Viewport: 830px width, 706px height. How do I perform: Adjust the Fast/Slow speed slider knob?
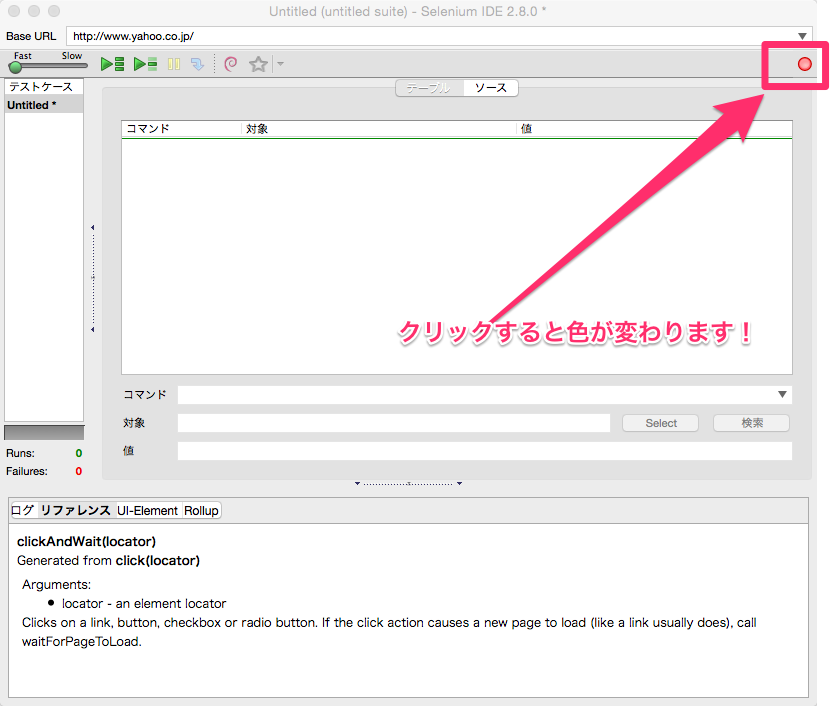click(x=16, y=67)
